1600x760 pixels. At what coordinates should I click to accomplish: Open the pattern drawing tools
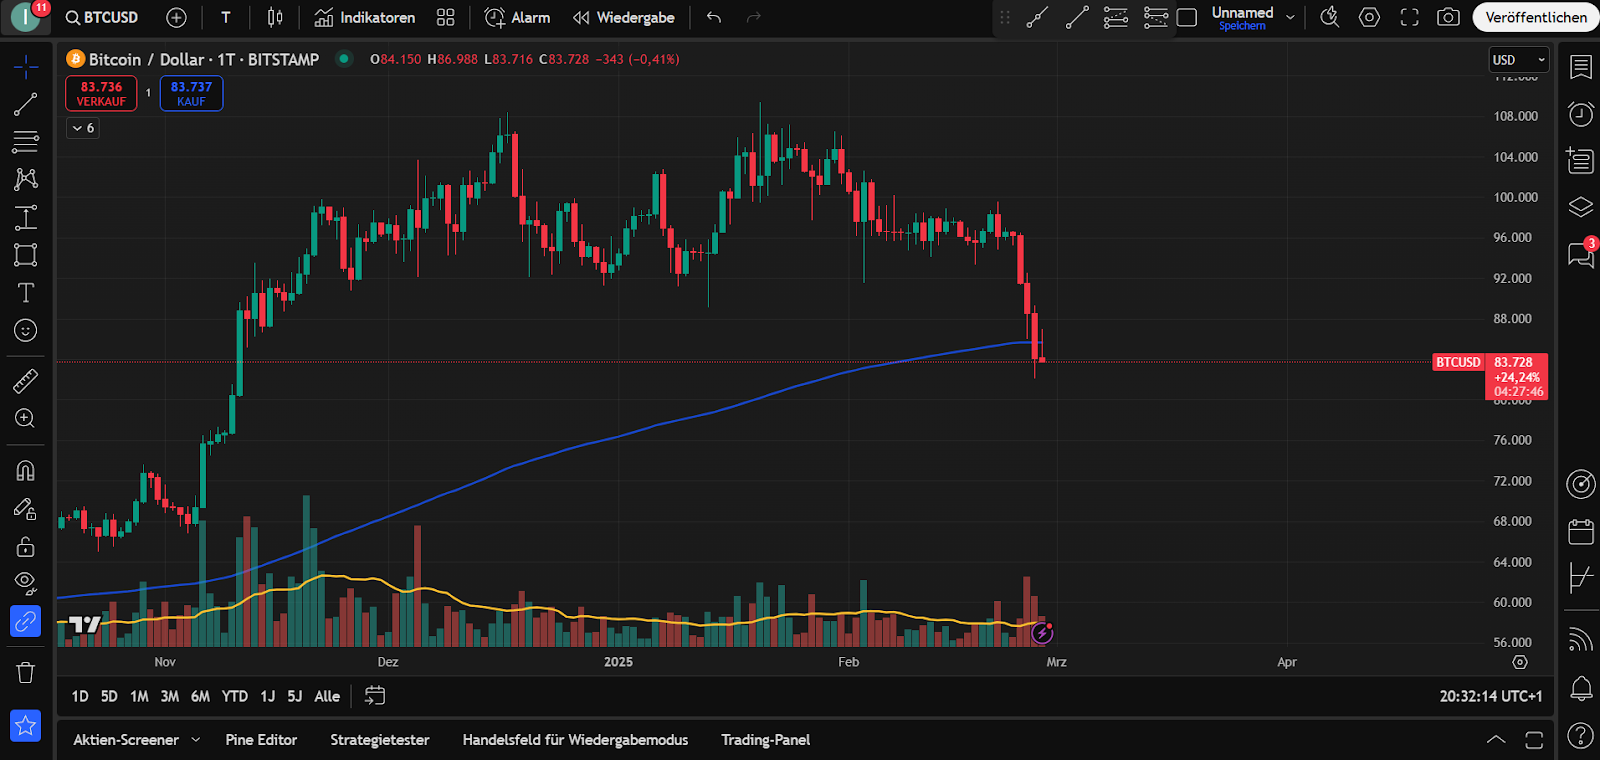pos(26,179)
